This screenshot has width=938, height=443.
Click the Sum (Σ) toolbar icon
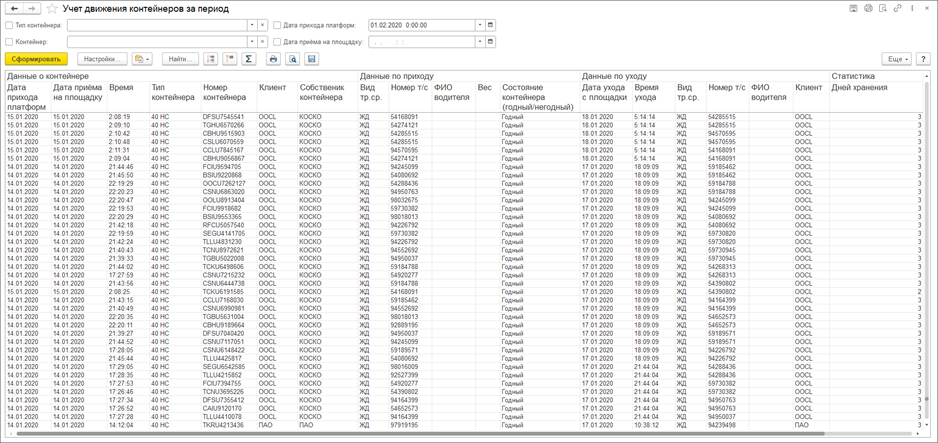point(249,59)
